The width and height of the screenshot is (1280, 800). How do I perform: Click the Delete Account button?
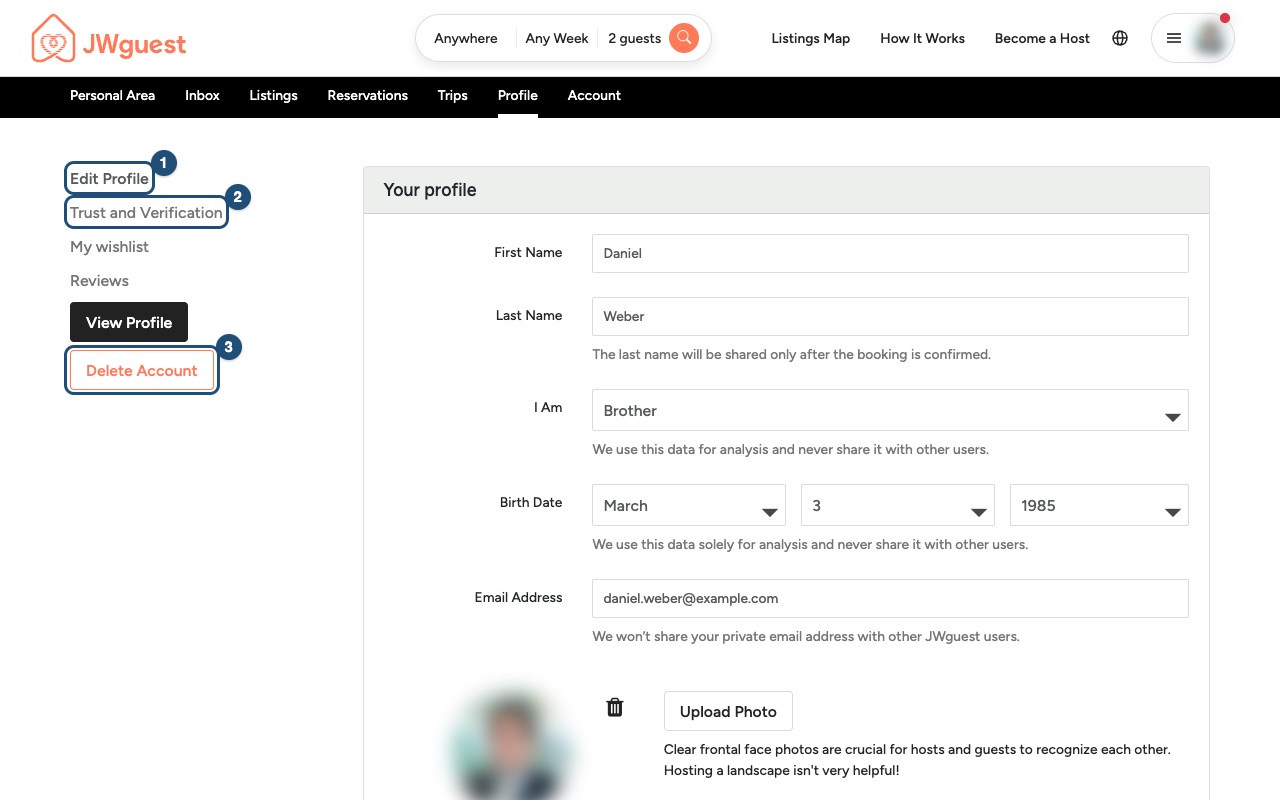click(x=142, y=370)
